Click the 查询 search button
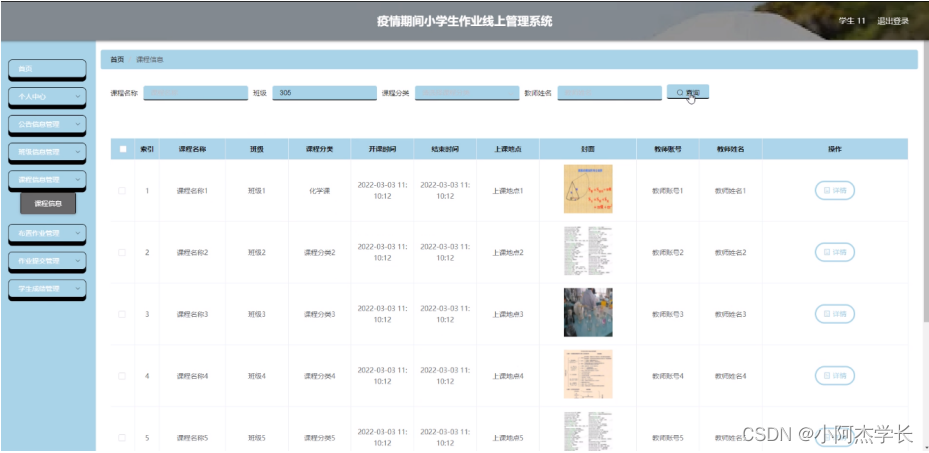The width and height of the screenshot is (929, 453). pyautogui.click(x=688, y=92)
